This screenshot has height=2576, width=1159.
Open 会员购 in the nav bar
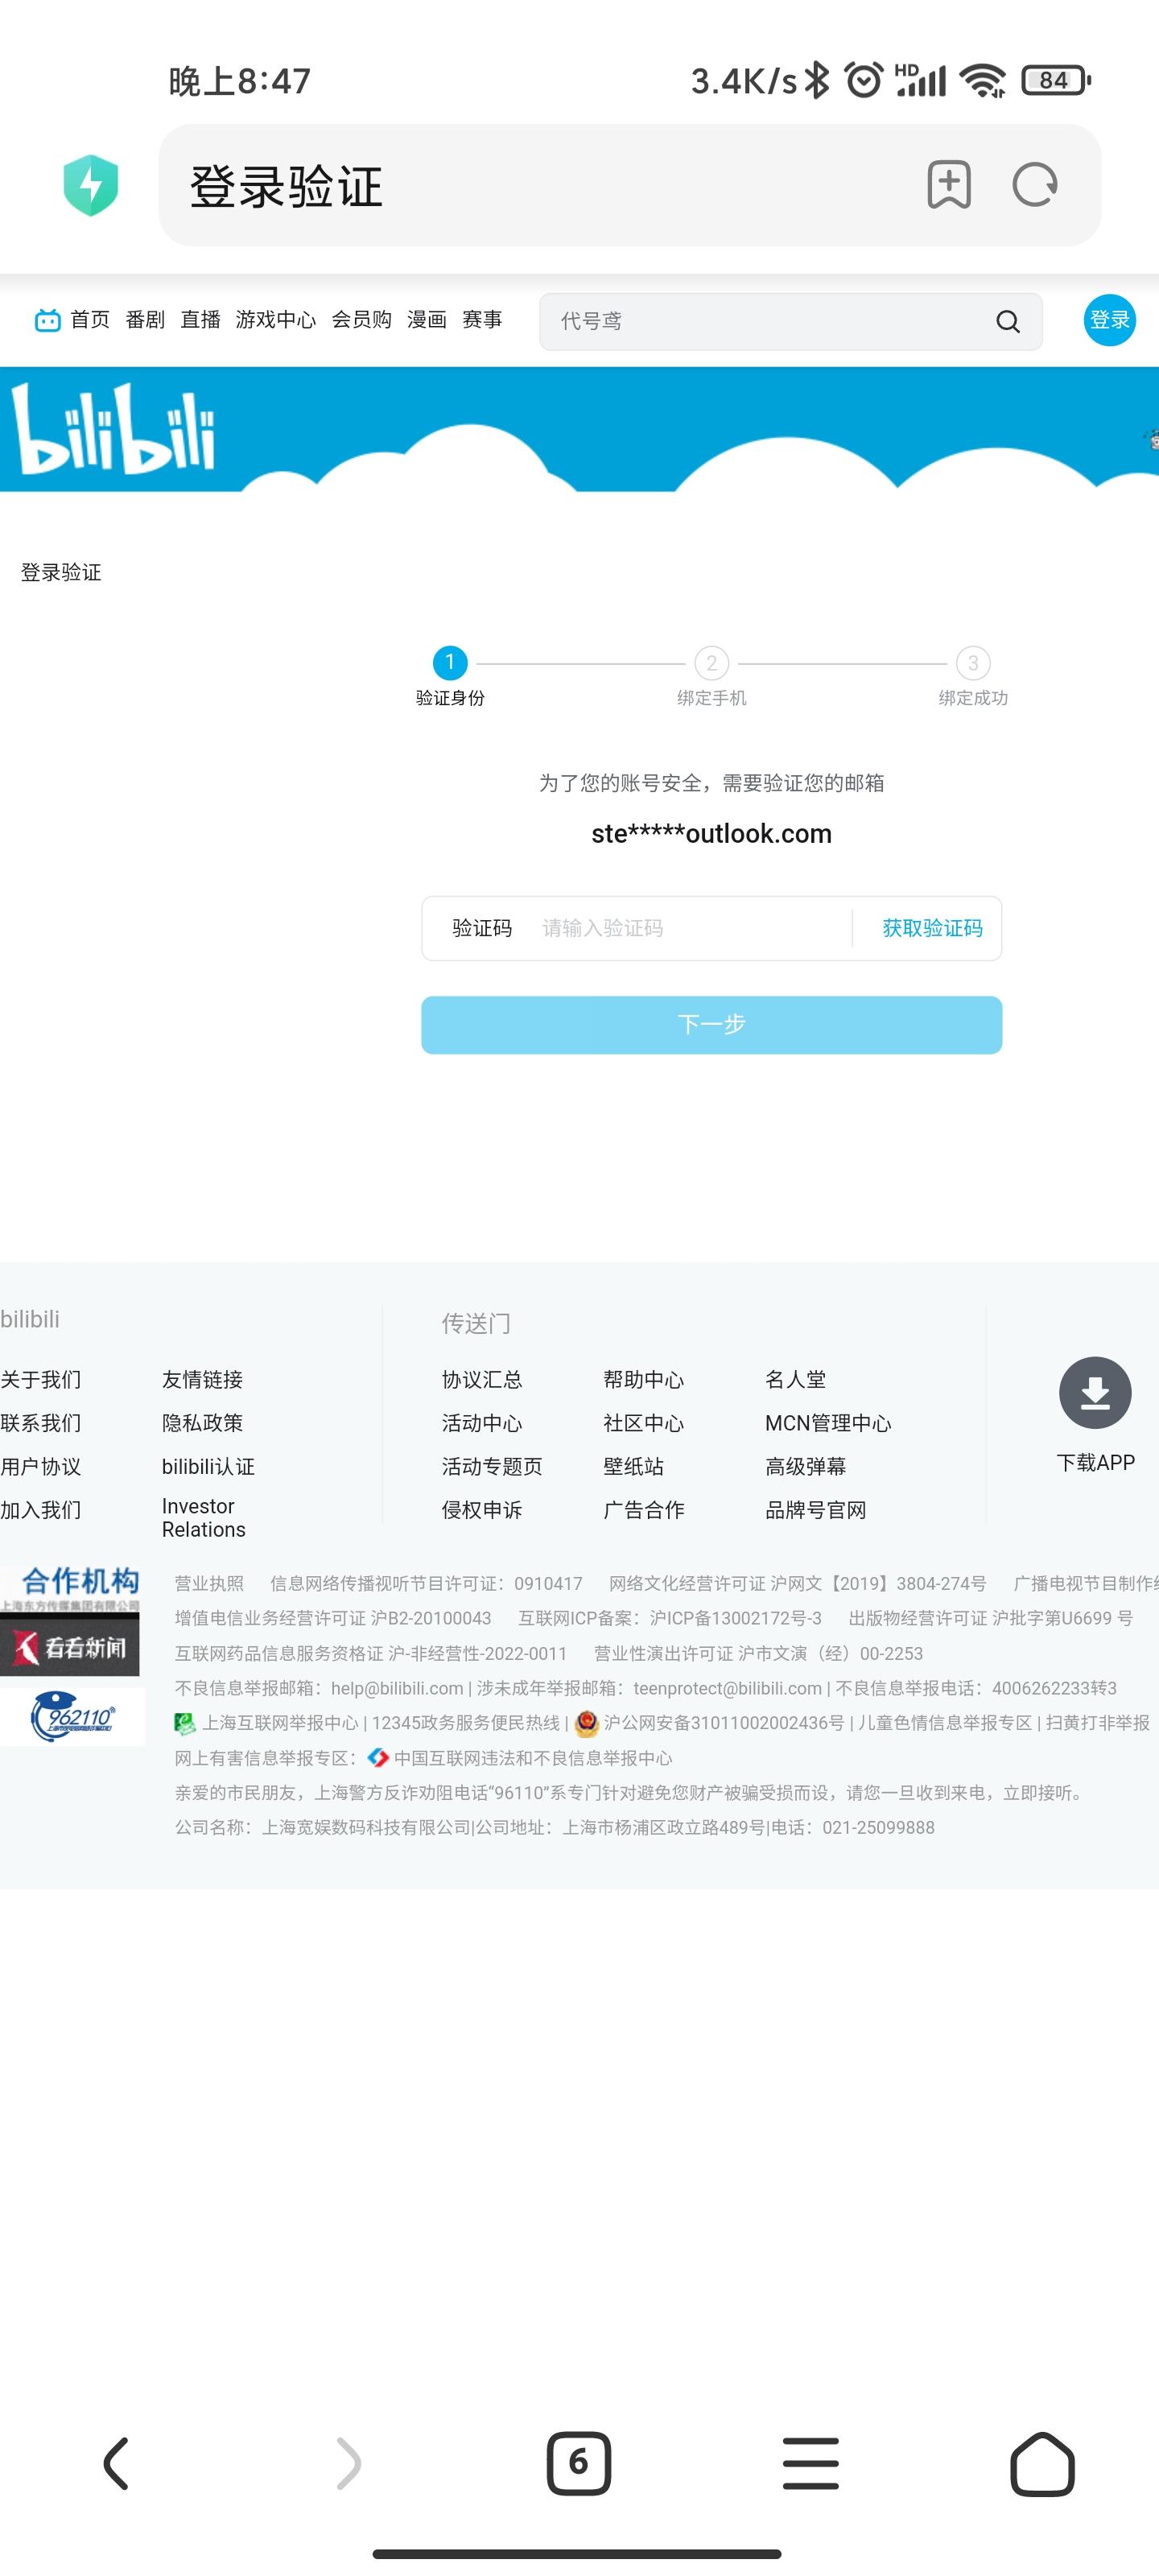coord(361,320)
